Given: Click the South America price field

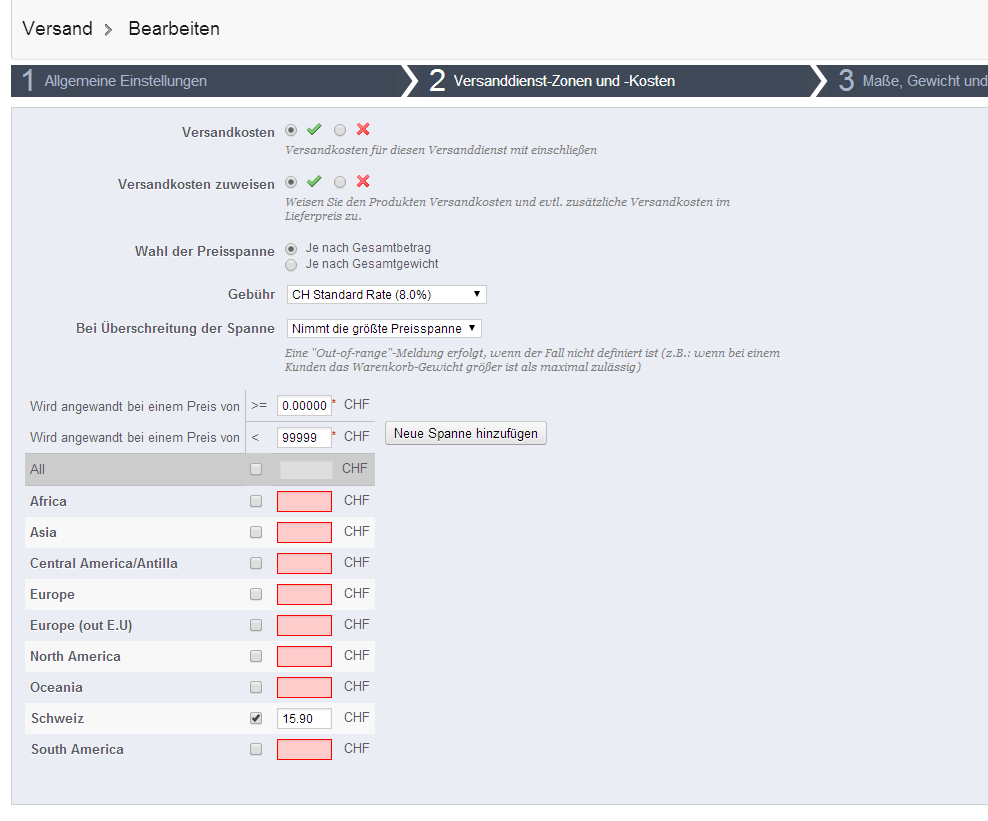Looking at the screenshot, I should [304, 749].
